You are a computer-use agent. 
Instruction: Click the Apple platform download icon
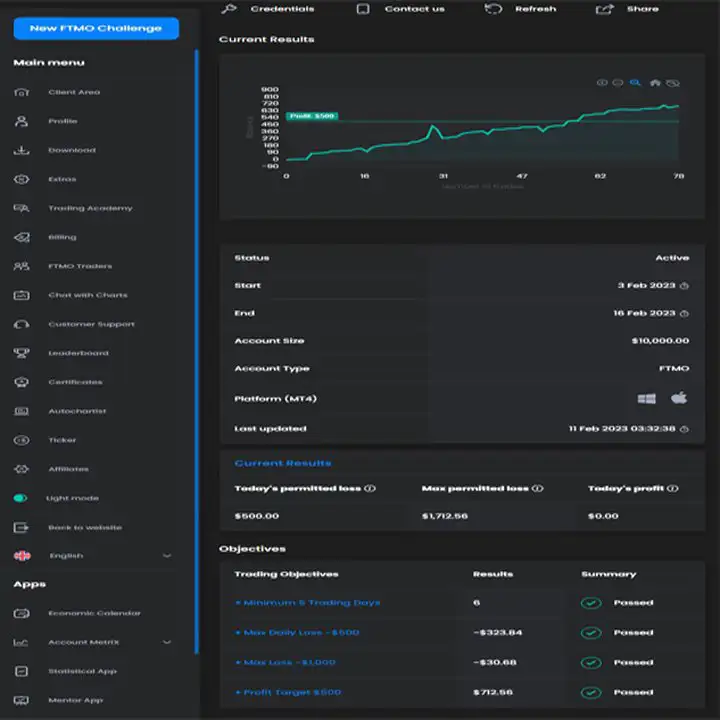tap(679, 398)
